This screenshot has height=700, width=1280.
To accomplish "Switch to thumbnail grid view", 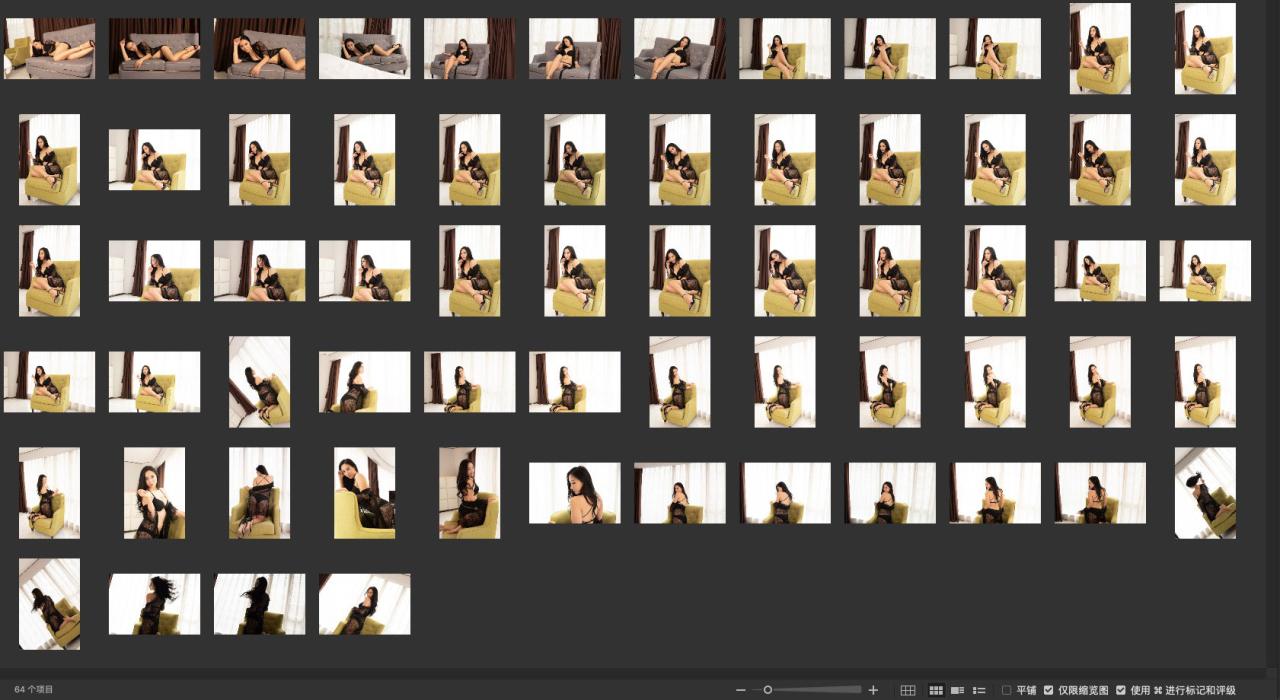I will point(936,690).
